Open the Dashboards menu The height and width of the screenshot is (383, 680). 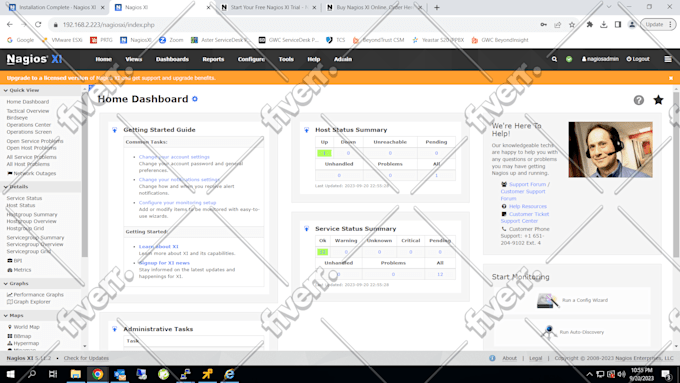pyautogui.click(x=172, y=59)
